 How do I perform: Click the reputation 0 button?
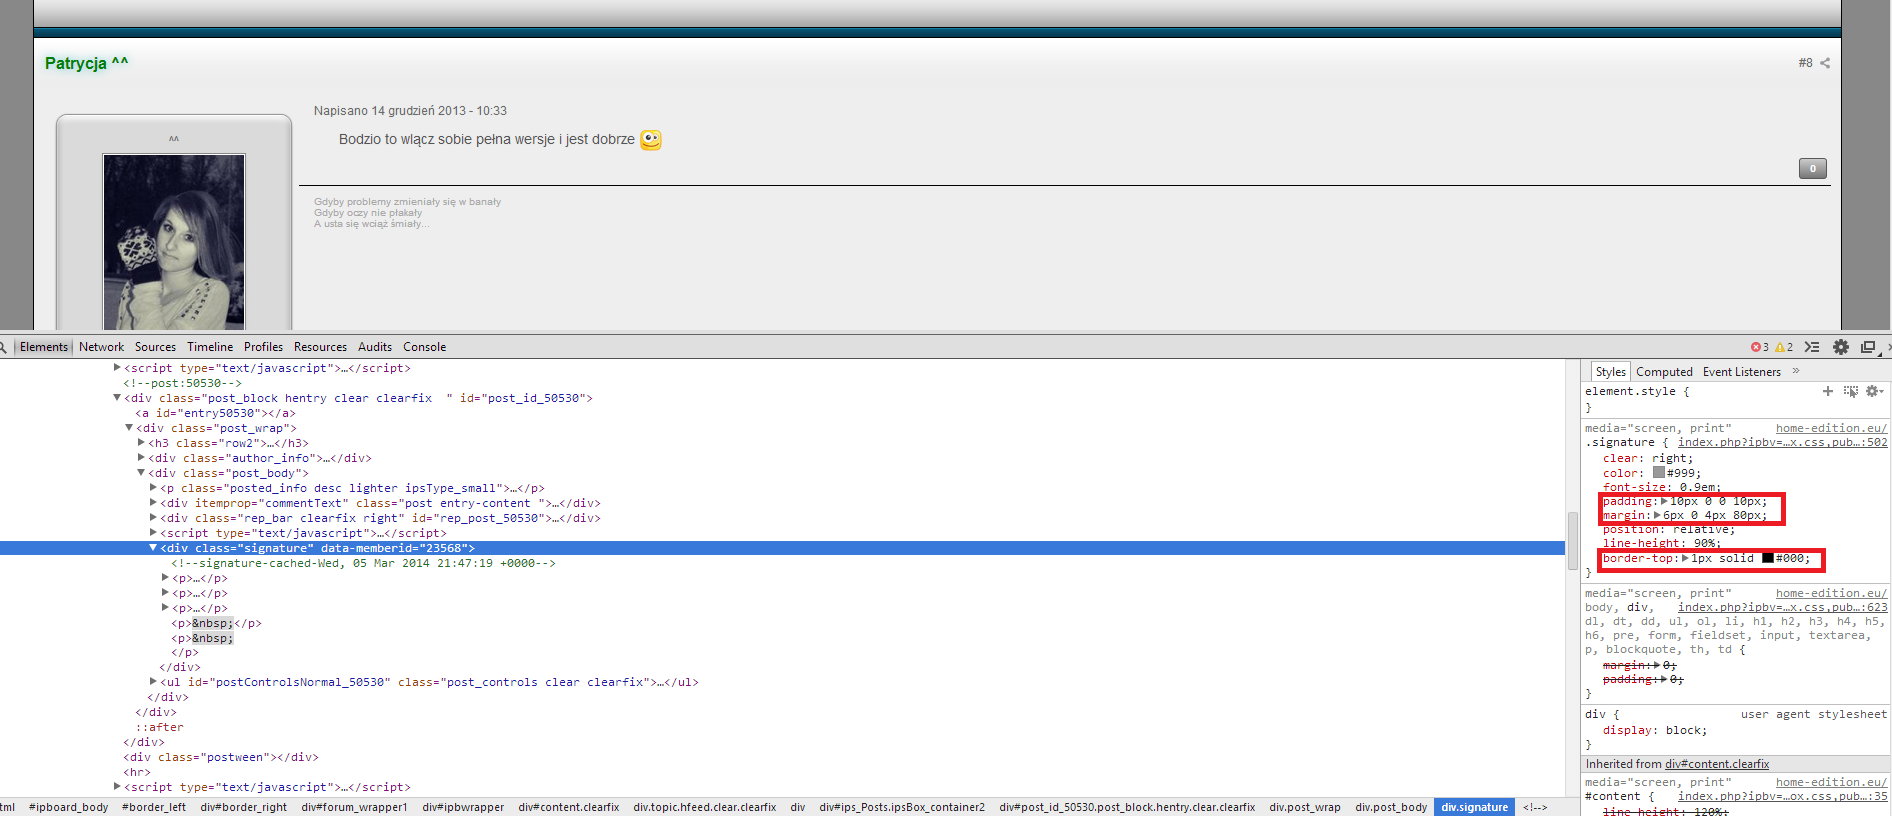(1812, 169)
